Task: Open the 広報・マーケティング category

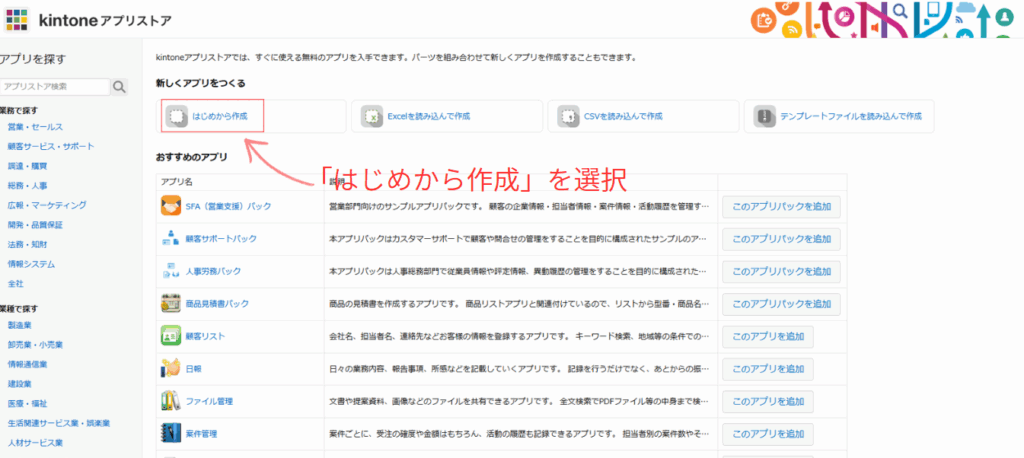Action: (47, 205)
